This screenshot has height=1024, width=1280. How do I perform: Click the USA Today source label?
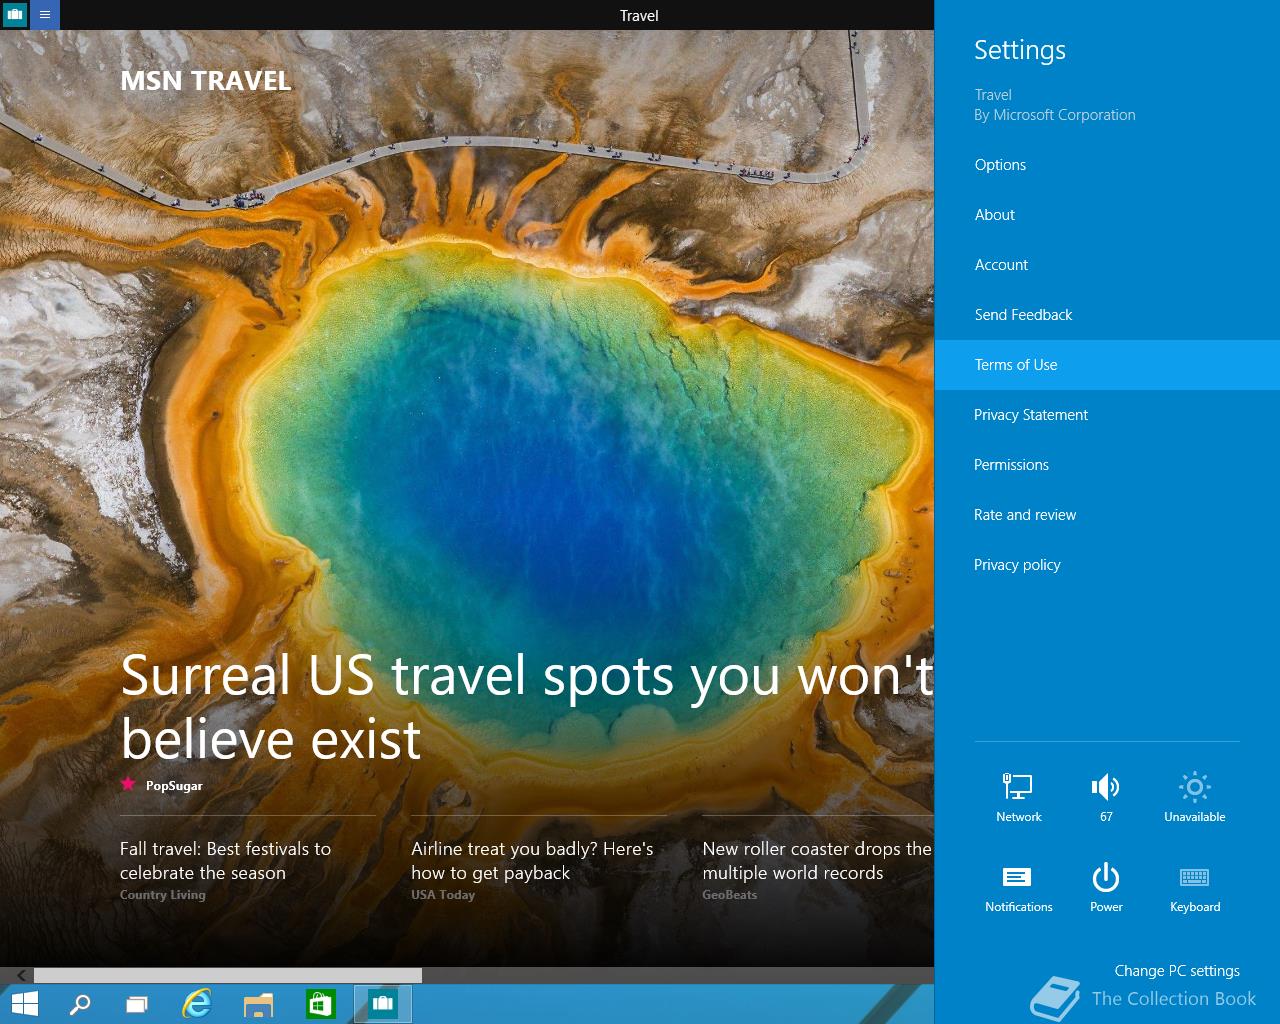tap(443, 895)
